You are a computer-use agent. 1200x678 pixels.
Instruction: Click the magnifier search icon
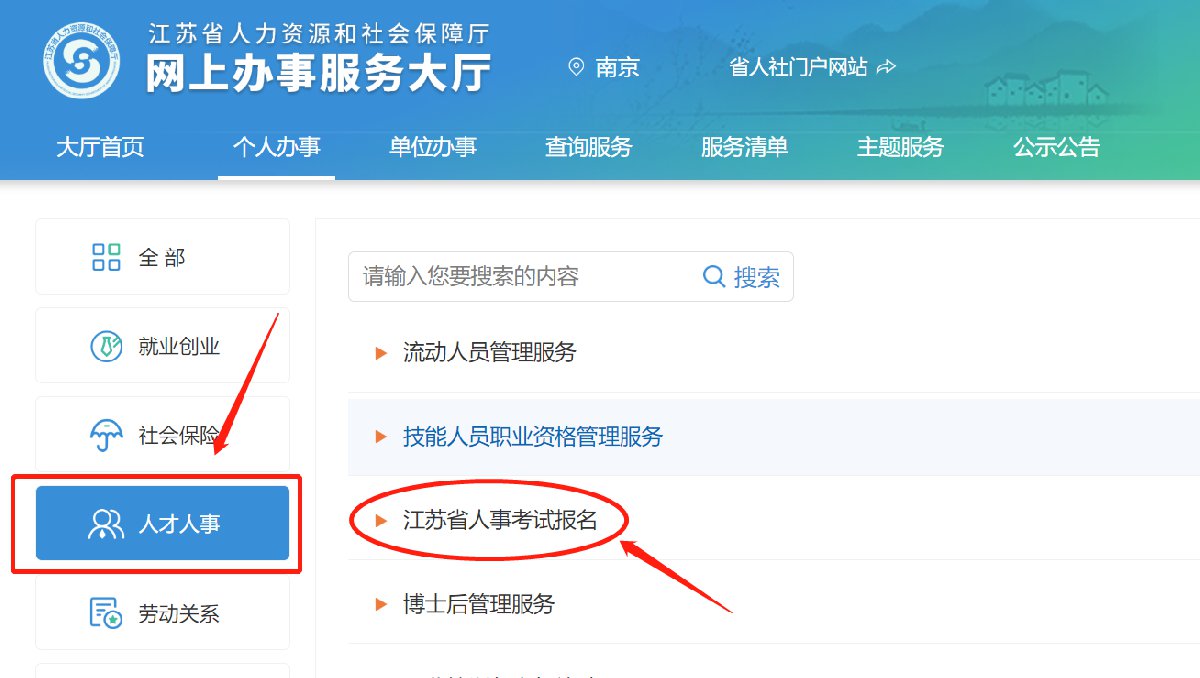[714, 277]
